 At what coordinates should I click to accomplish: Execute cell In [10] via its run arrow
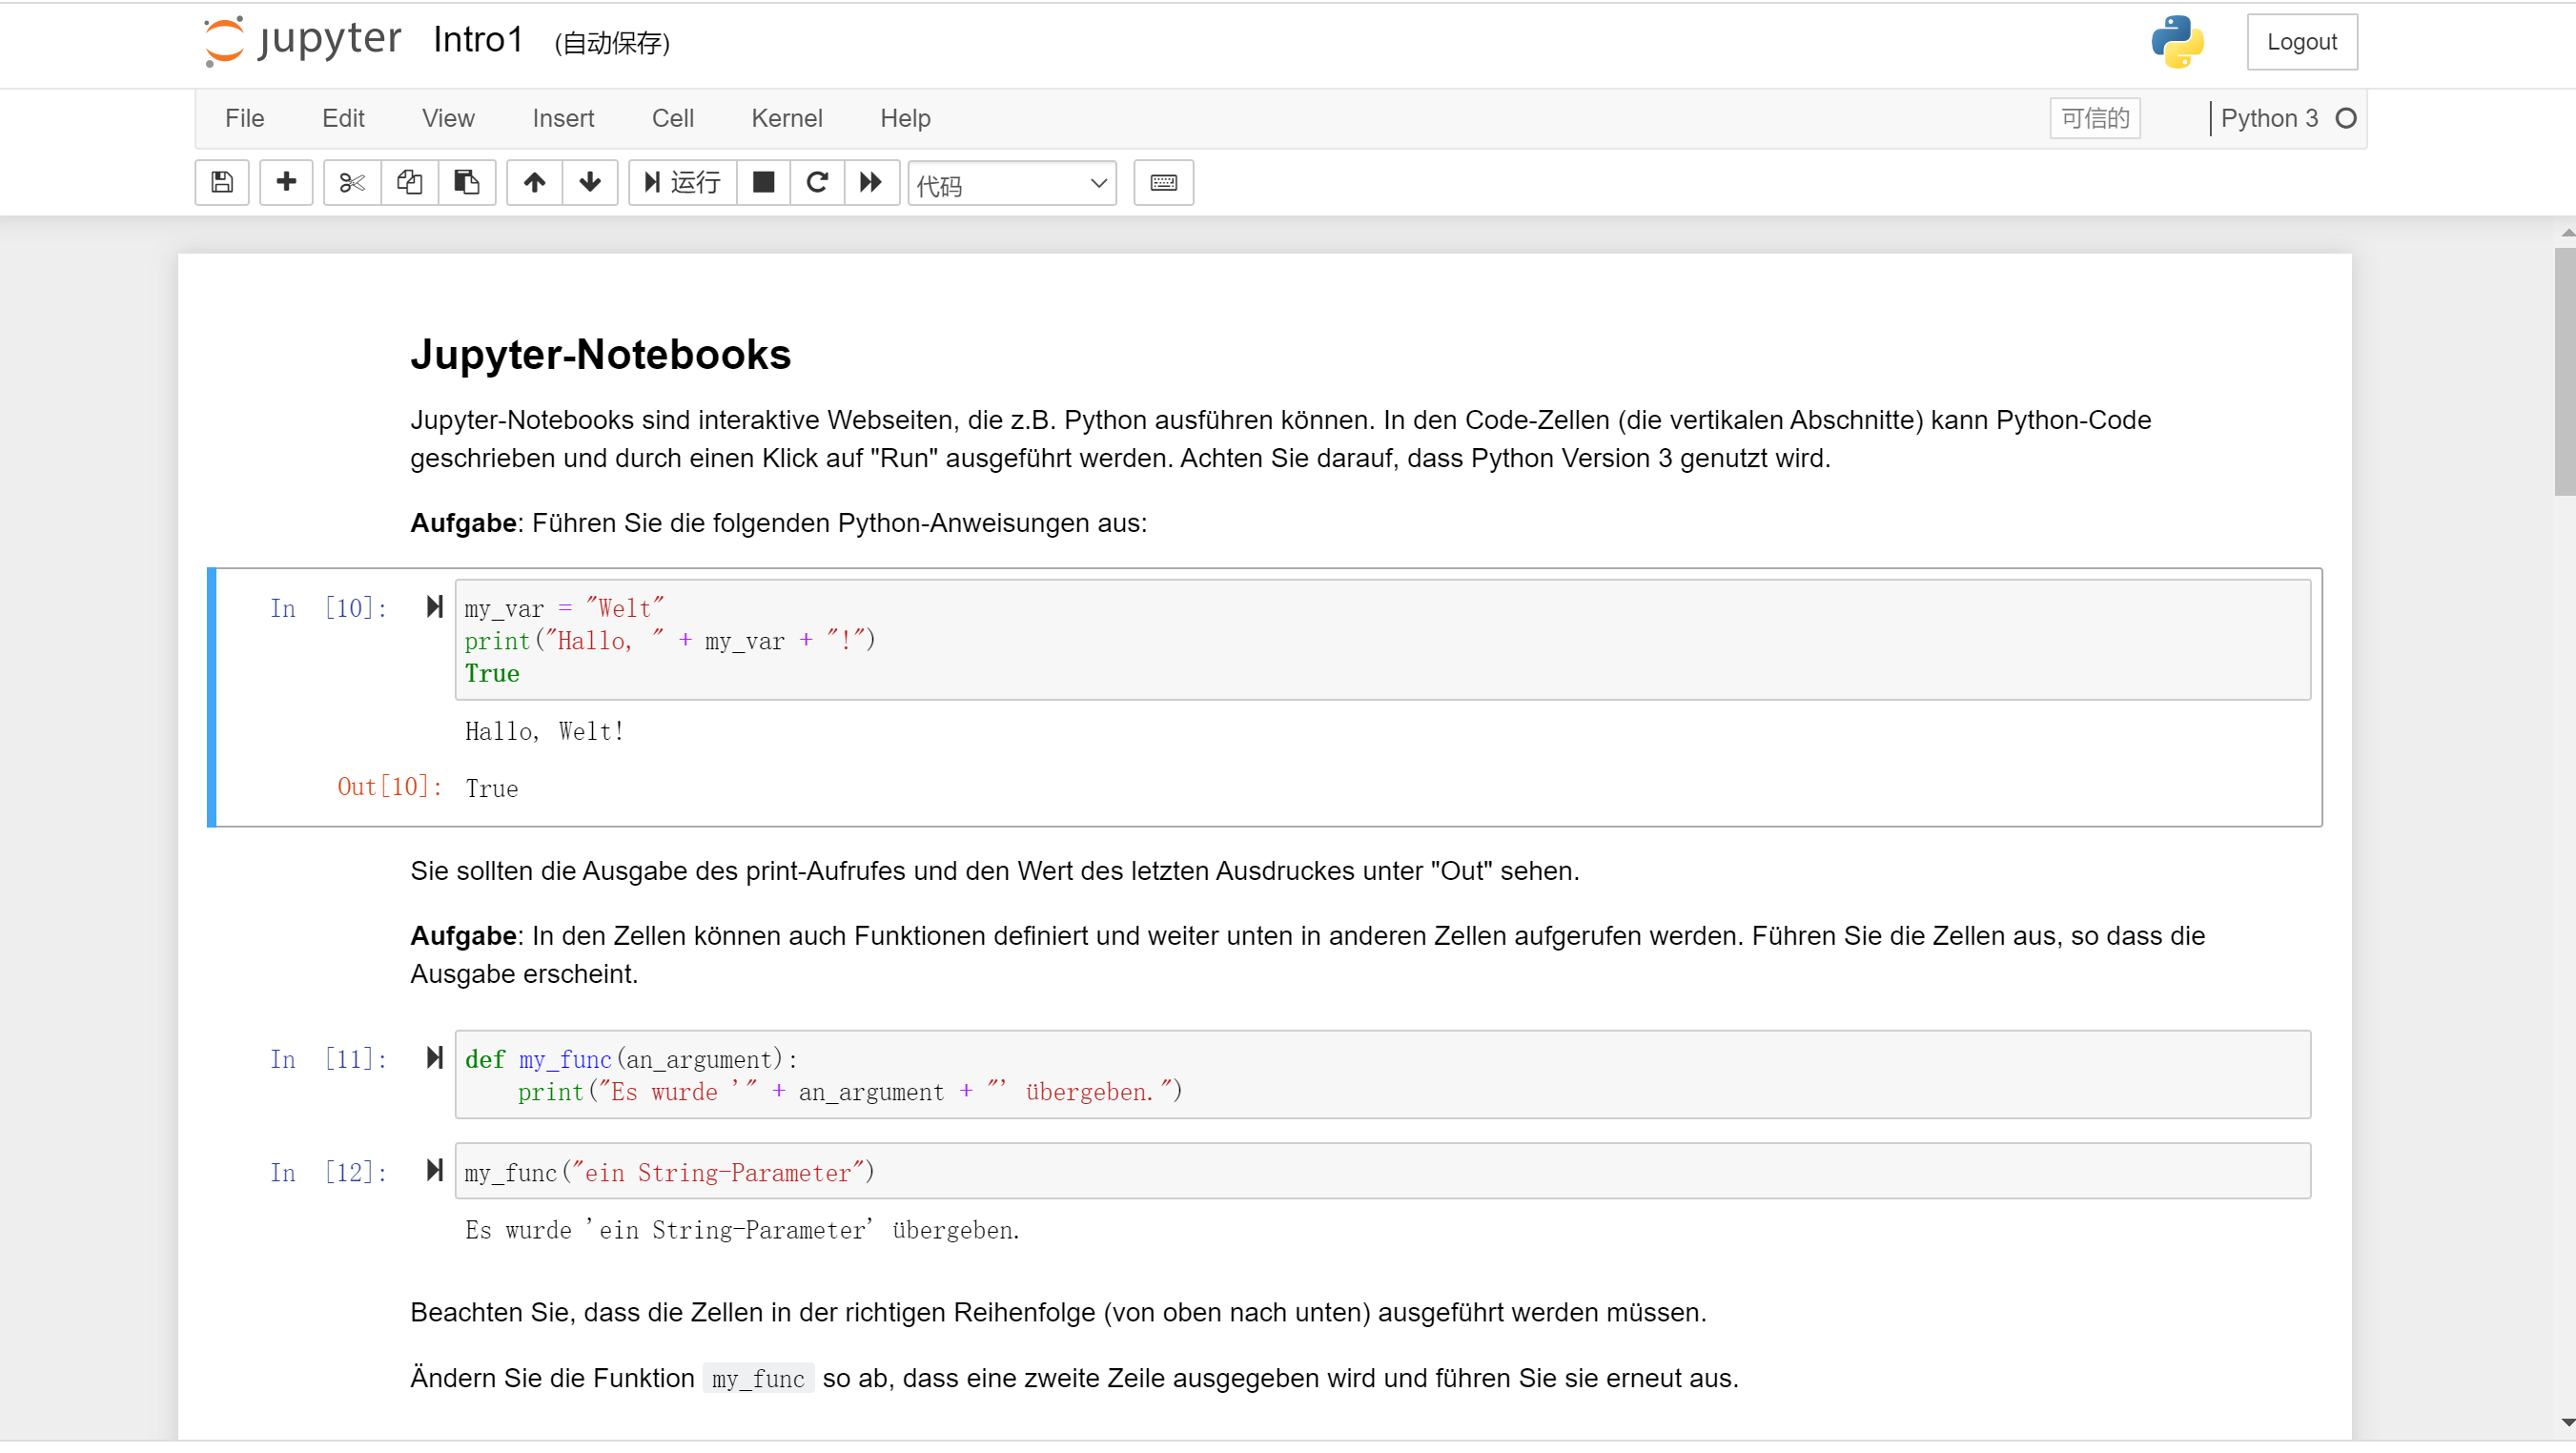pos(433,606)
